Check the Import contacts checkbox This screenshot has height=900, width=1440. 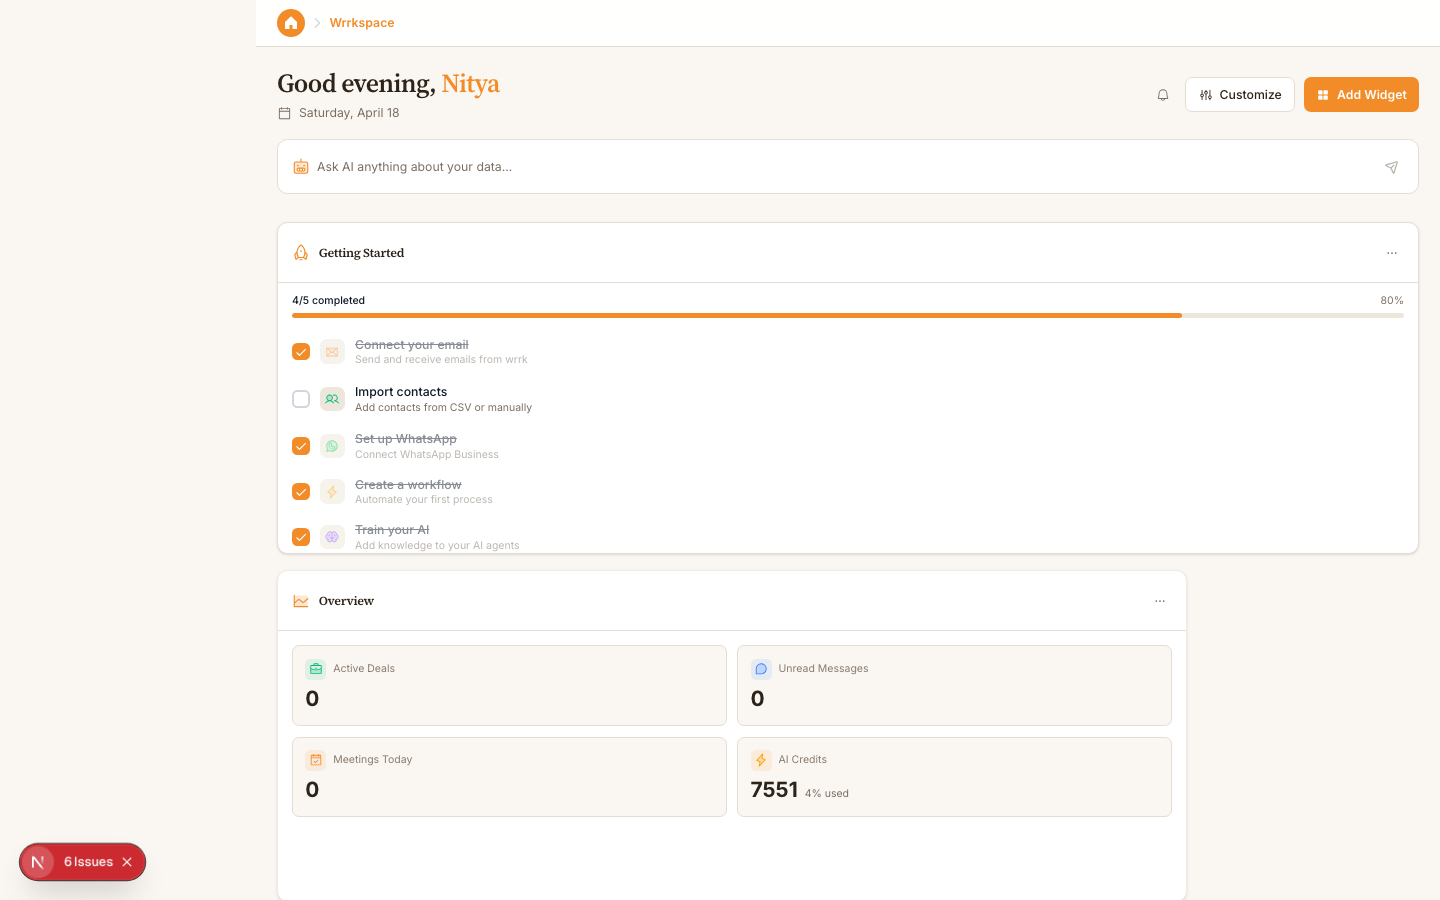301,399
